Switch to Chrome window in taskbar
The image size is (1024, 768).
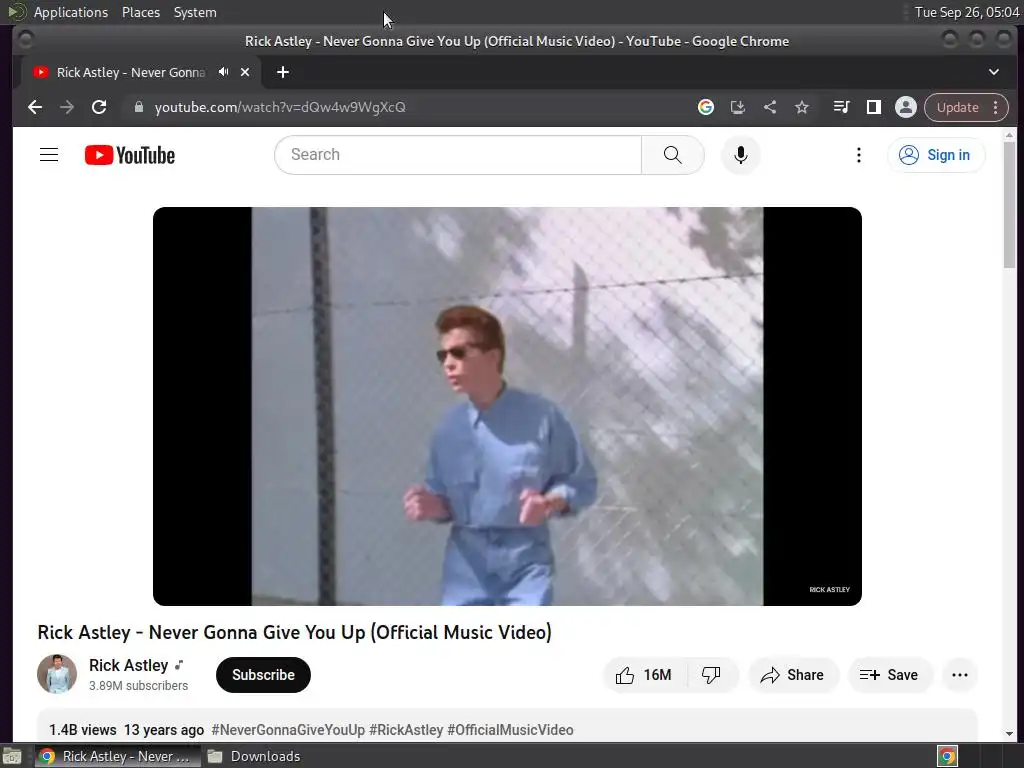click(116, 756)
